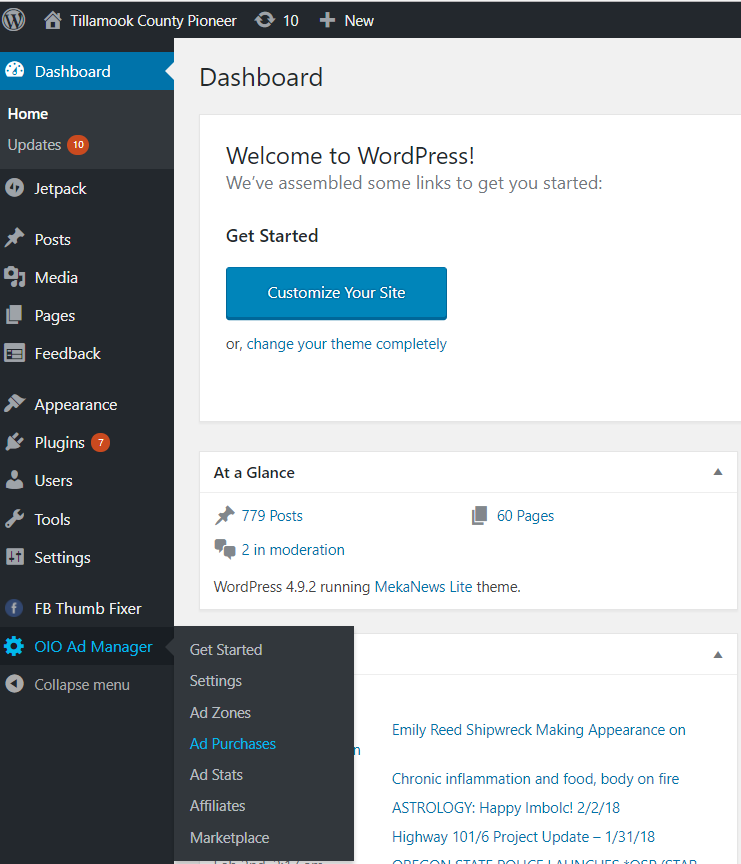Click the Tools wrench icon
Image resolution: width=741 pixels, height=864 pixels.
click(x=14, y=519)
